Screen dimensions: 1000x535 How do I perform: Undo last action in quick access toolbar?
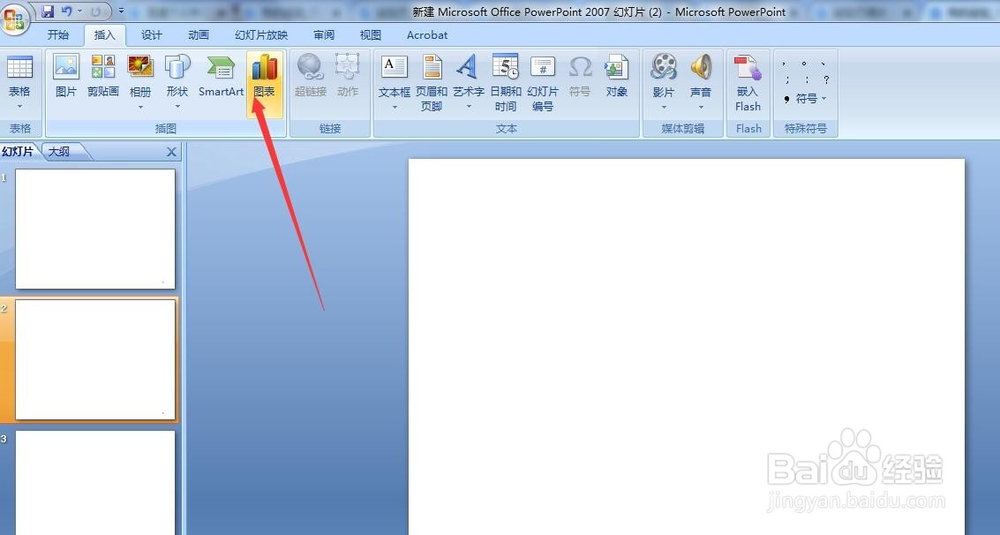[x=67, y=11]
